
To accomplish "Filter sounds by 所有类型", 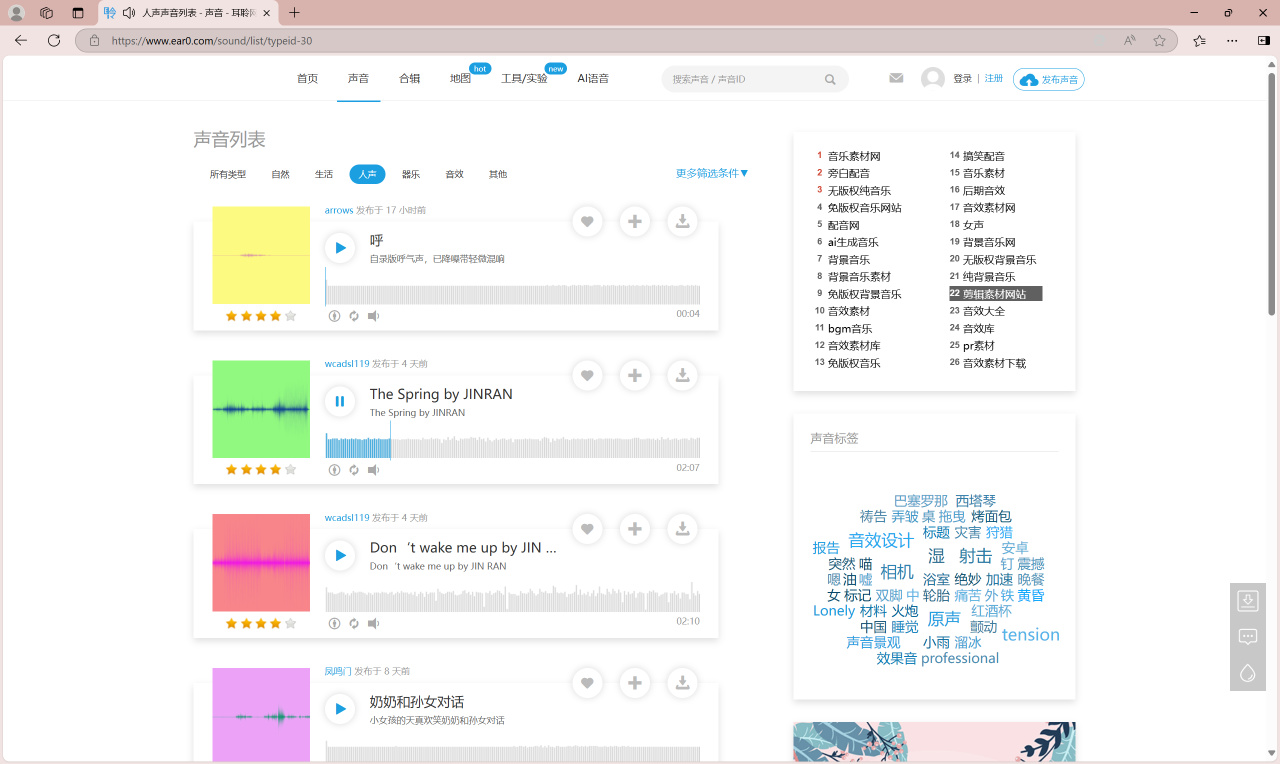I will tap(228, 174).
